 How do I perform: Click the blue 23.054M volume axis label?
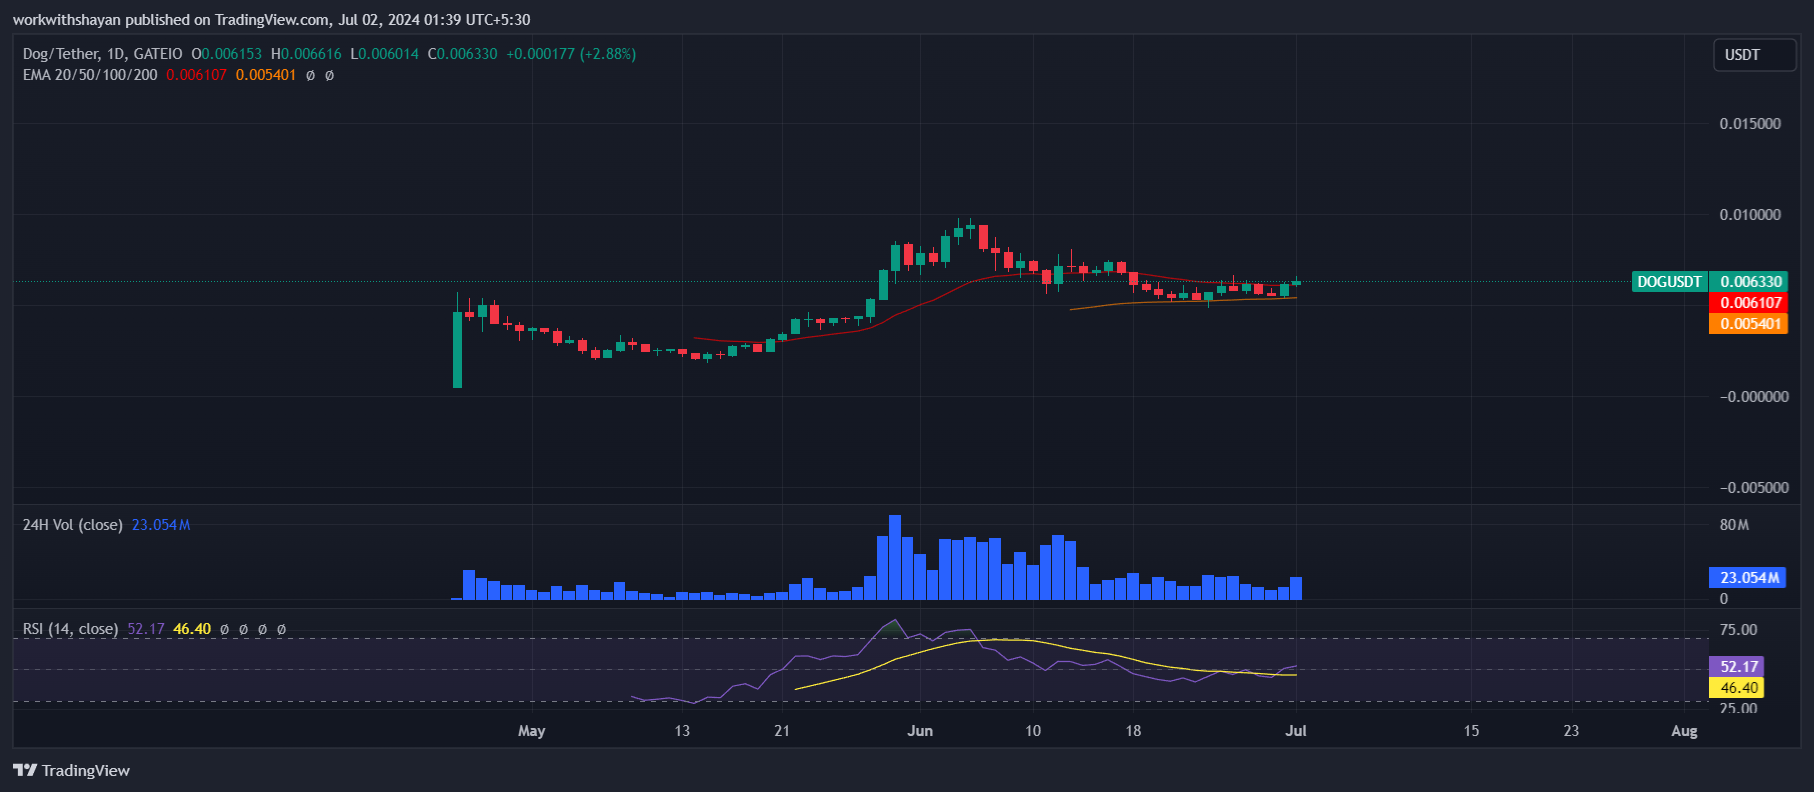pos(1749,578)
